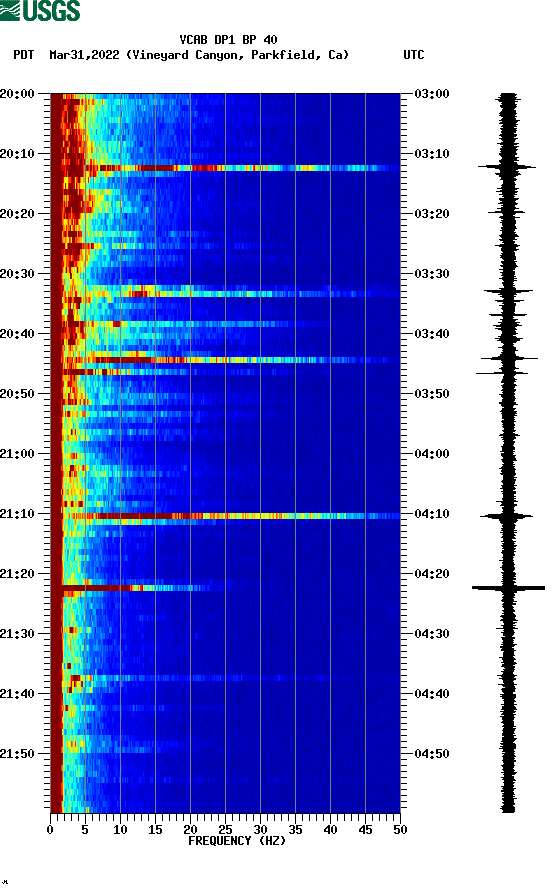Click the '03:30' UTC time label
This screenshot has width=552, height=893.
pos(432,274)
